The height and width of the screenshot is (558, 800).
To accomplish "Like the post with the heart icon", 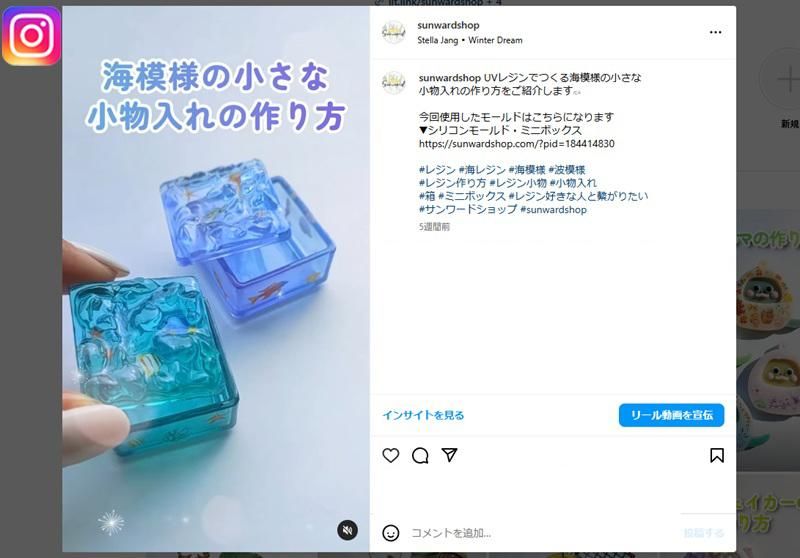I will pyautogui.click(x=391, y=455).
